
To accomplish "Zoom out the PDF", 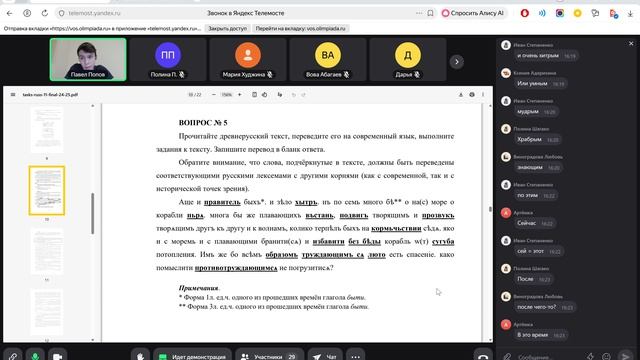I will point(214,95).
